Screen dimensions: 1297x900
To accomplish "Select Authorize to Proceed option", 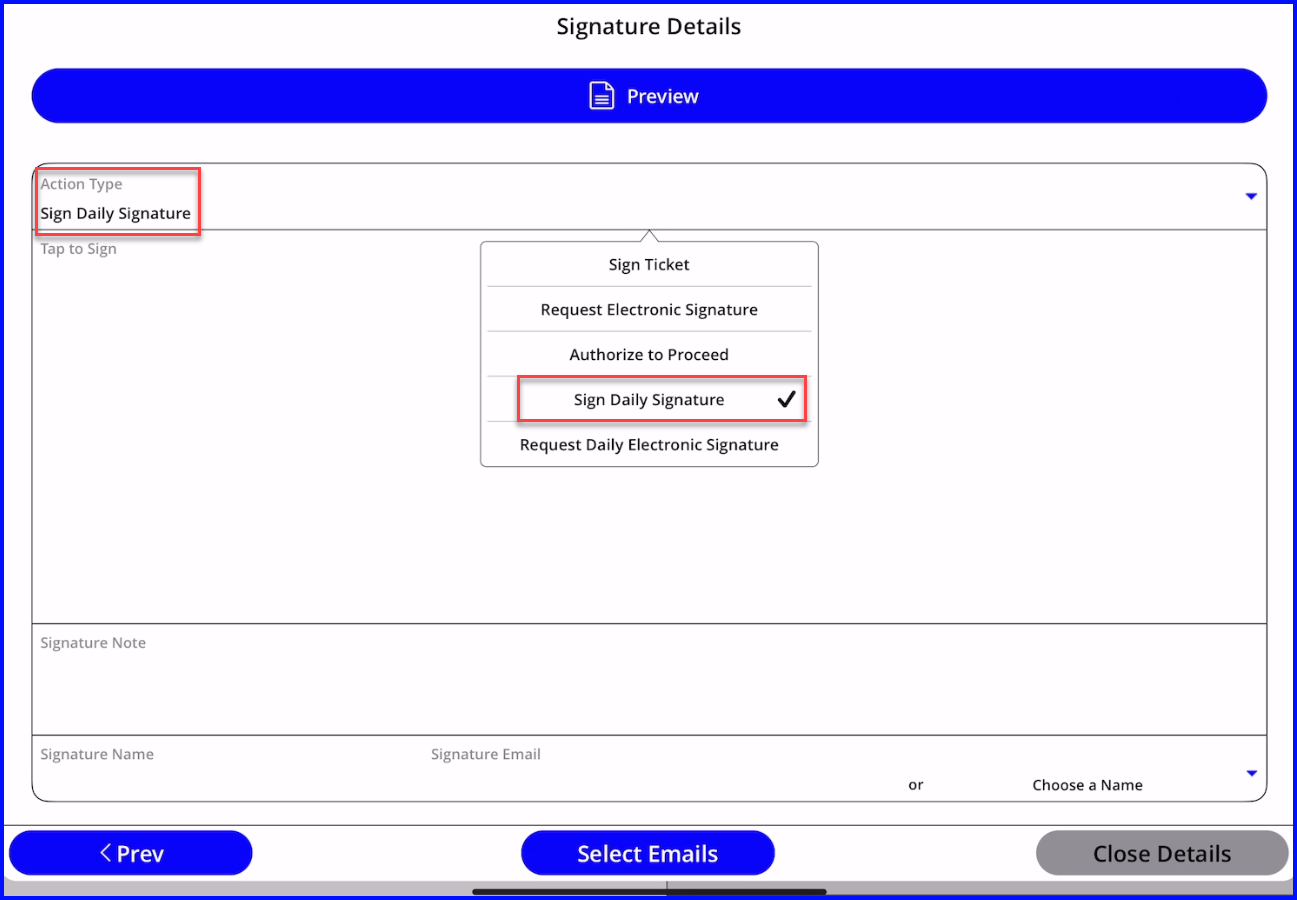I will point(649,355).
